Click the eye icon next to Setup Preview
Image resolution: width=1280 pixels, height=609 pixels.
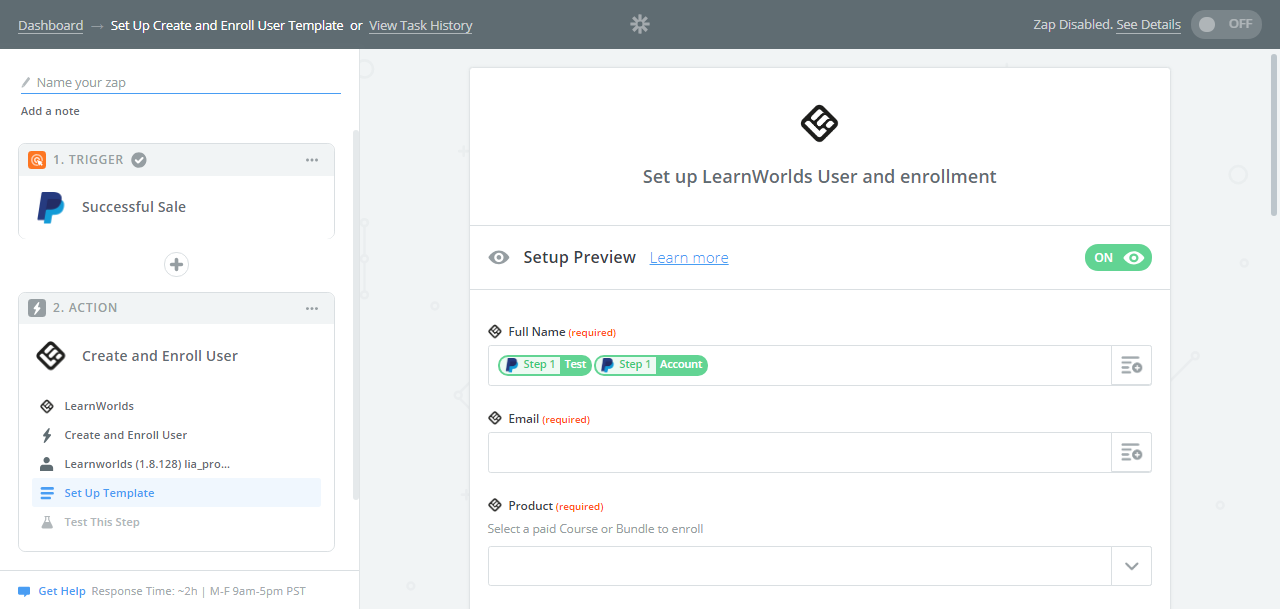(498, 258)
